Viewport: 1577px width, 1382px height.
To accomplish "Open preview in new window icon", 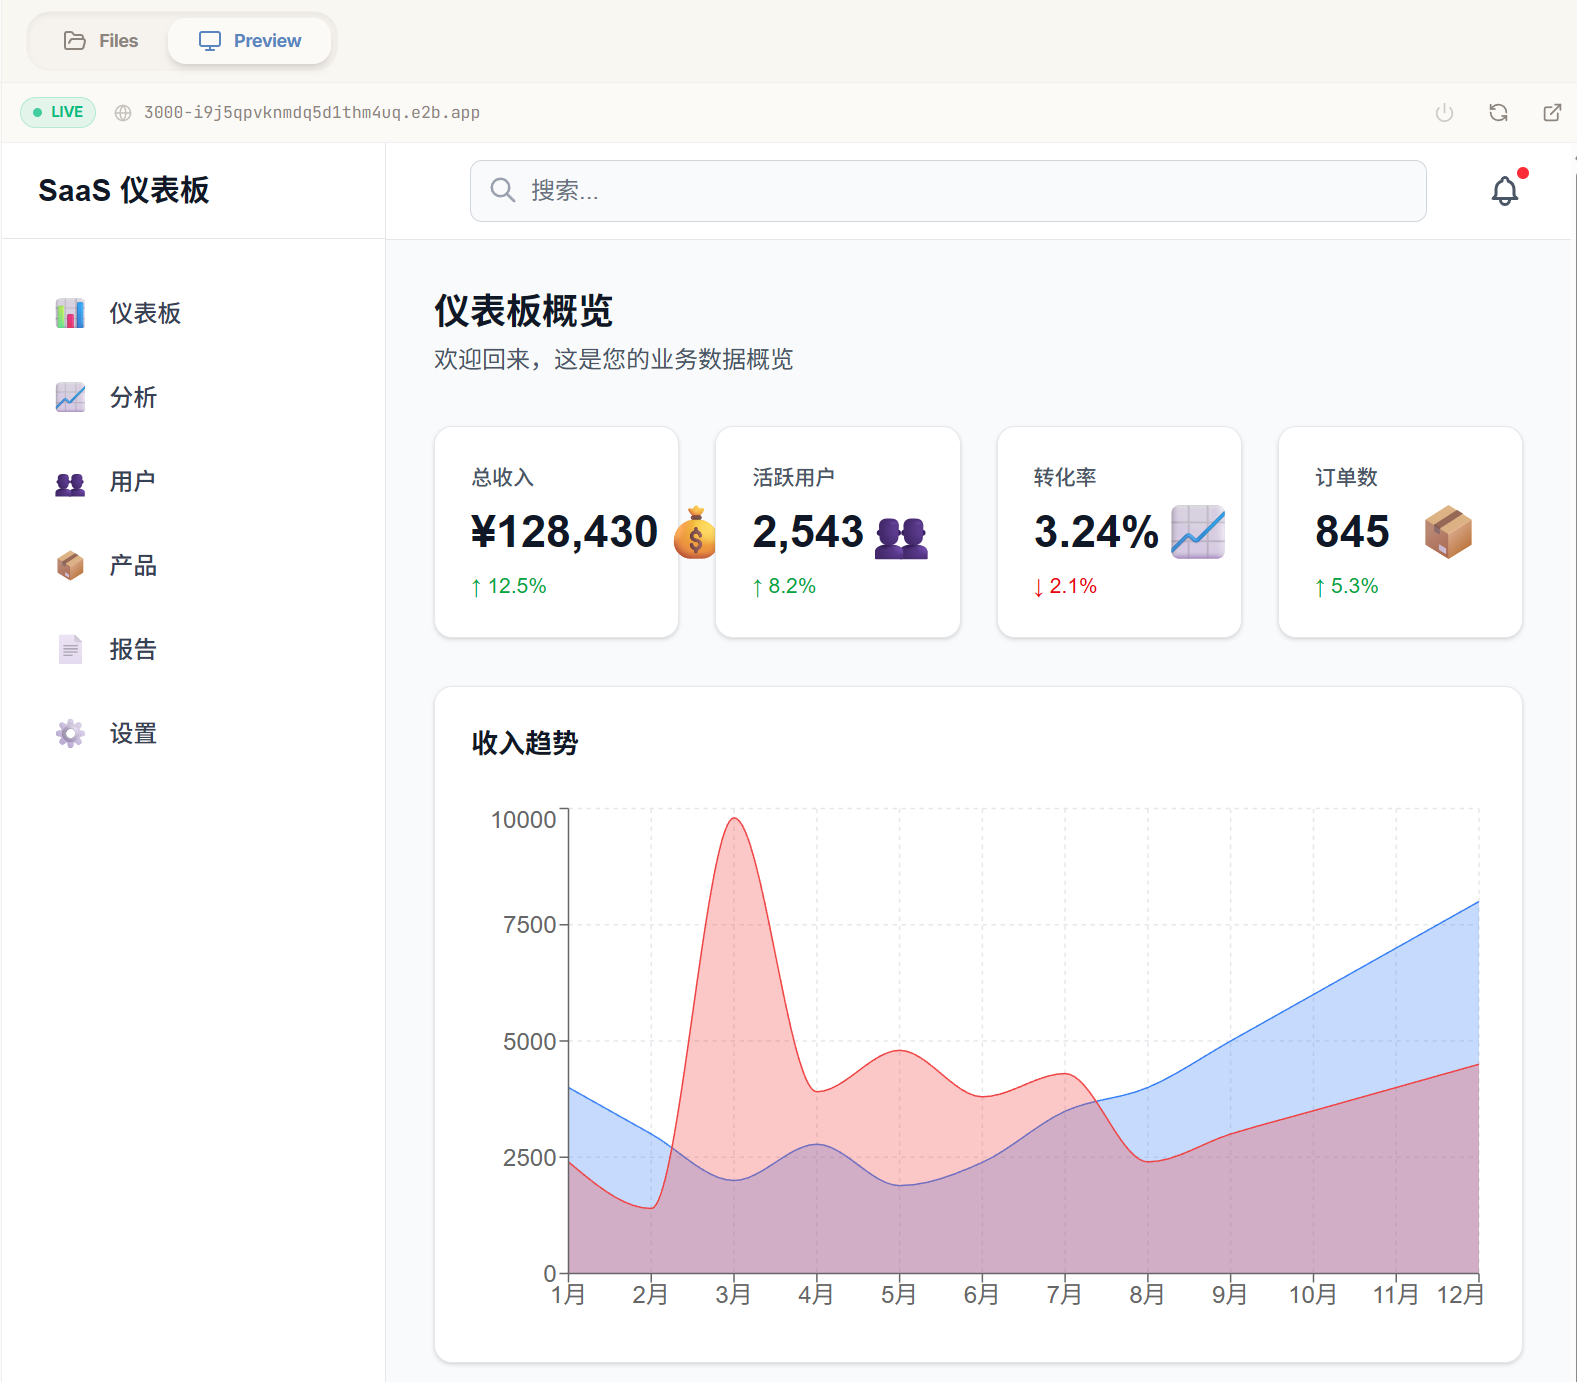I will coord(1551,113).
